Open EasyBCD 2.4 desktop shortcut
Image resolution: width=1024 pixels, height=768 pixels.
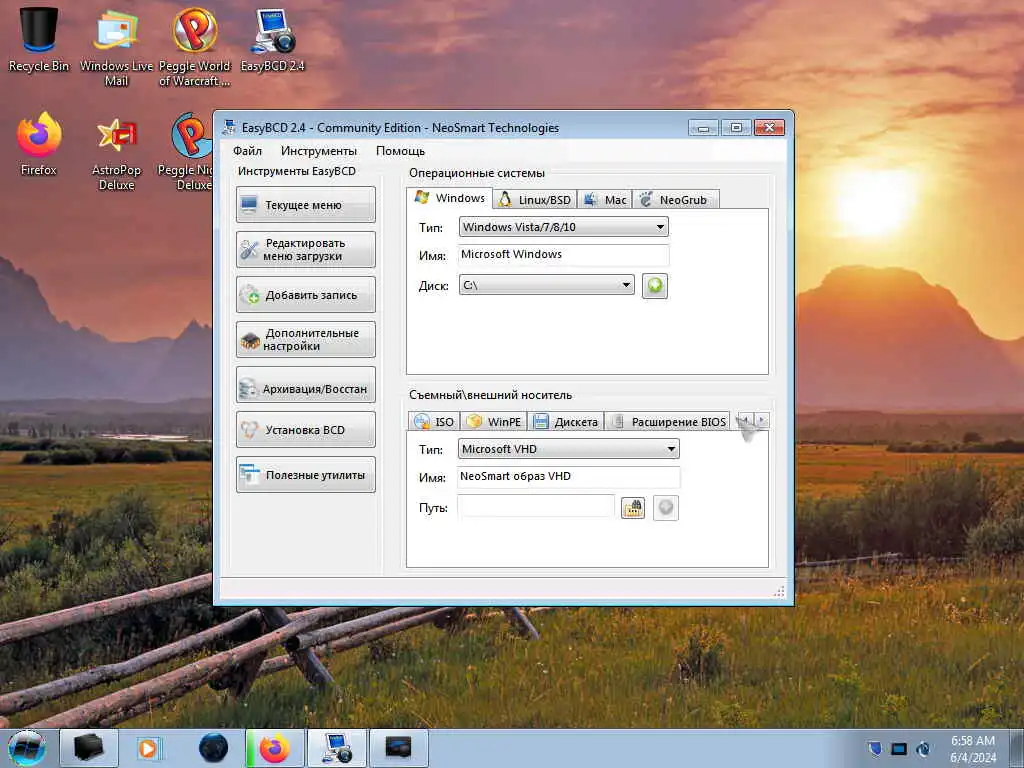[x=272, y=39]
